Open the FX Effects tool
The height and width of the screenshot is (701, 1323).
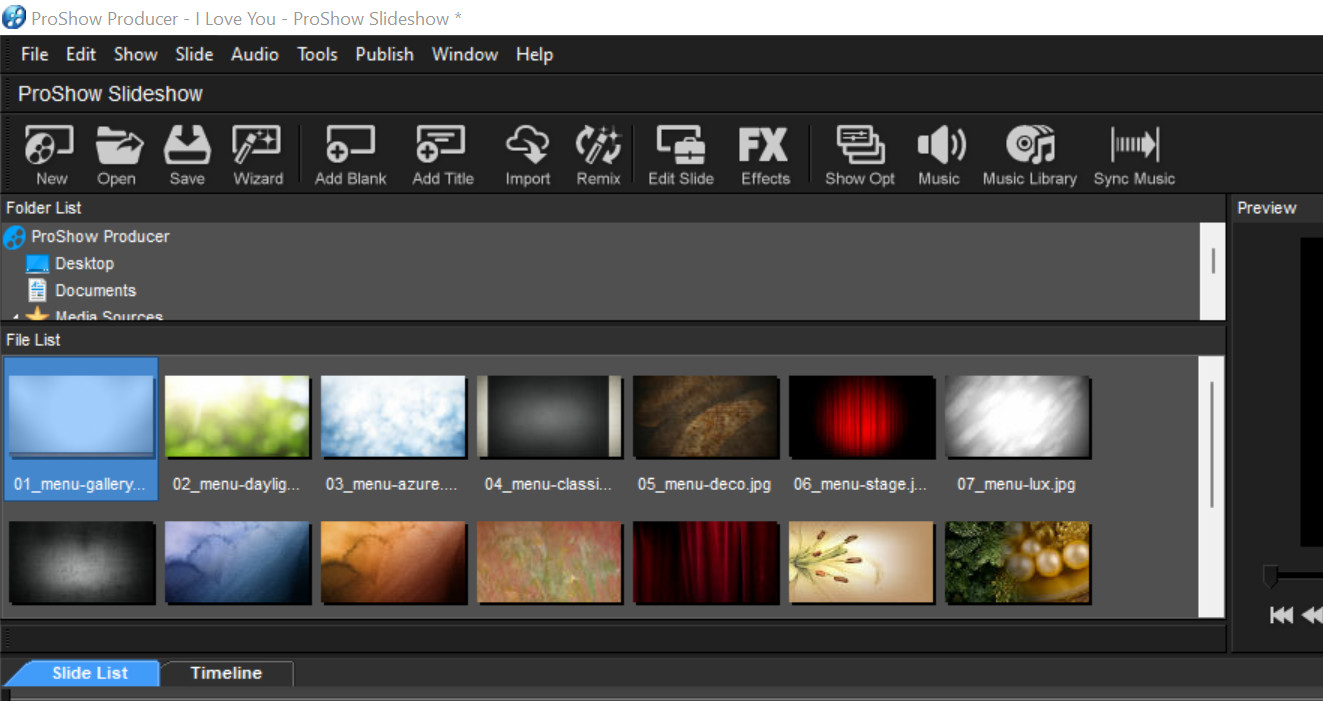(764, 155)
